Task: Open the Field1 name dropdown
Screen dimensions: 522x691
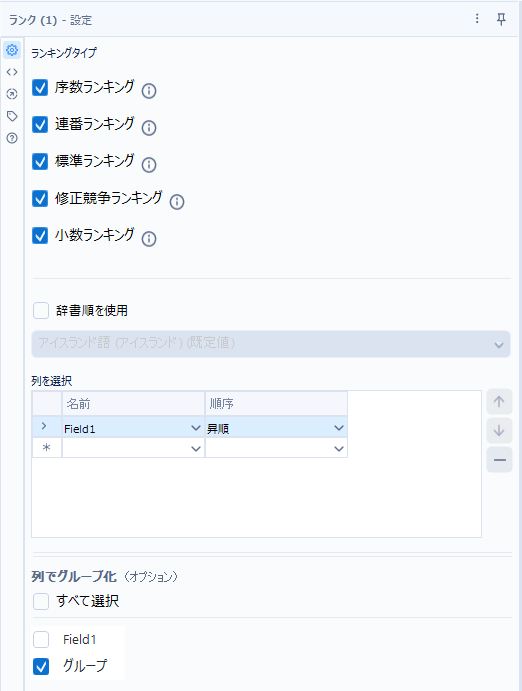Action: (196, 428)
